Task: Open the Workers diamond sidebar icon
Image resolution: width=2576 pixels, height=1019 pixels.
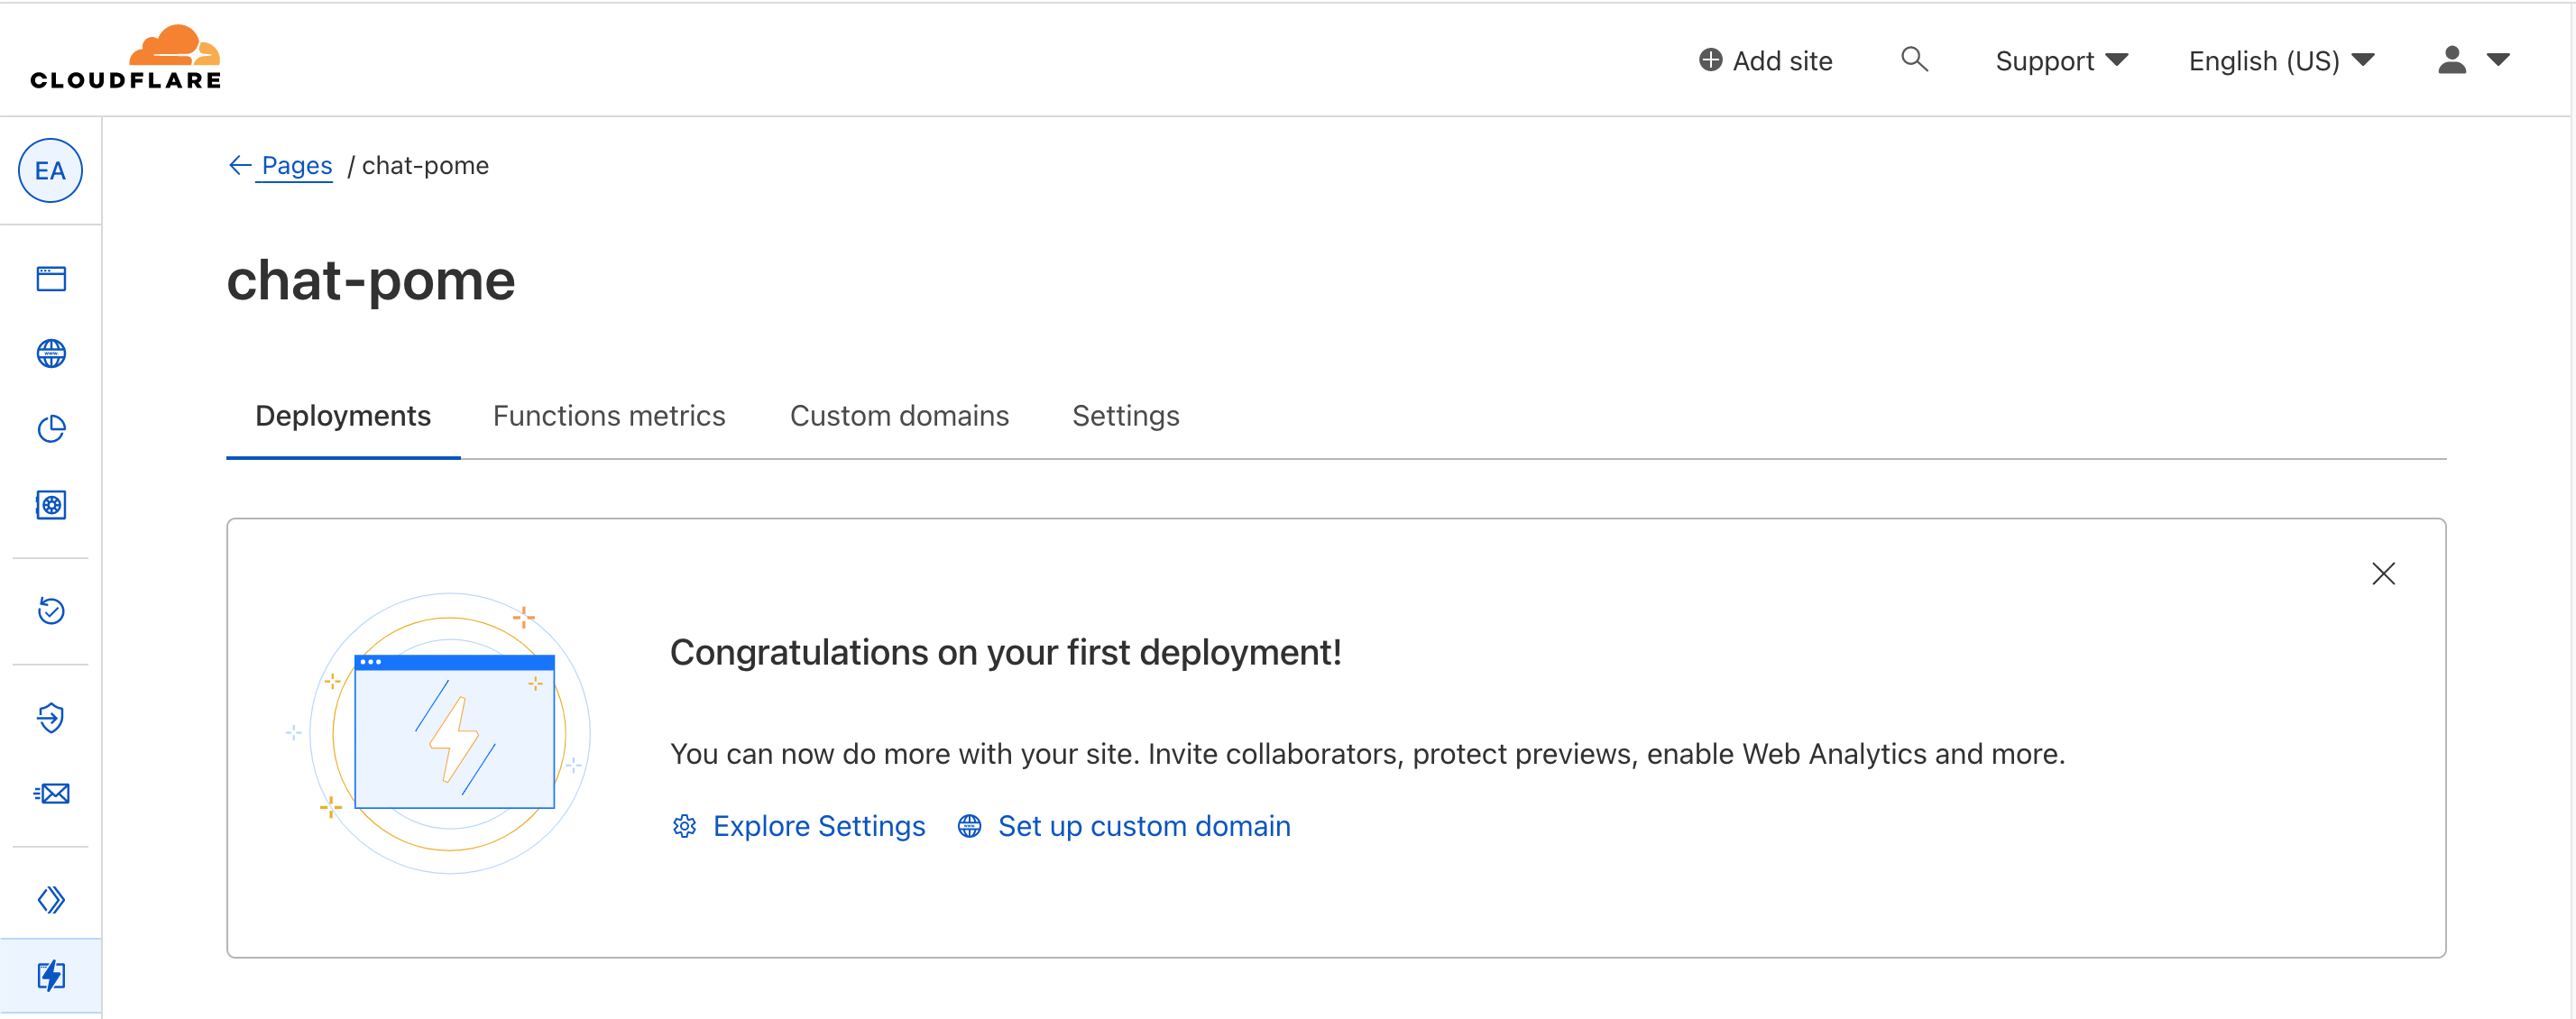Action: pyautogui.click(x=51, y=900)
